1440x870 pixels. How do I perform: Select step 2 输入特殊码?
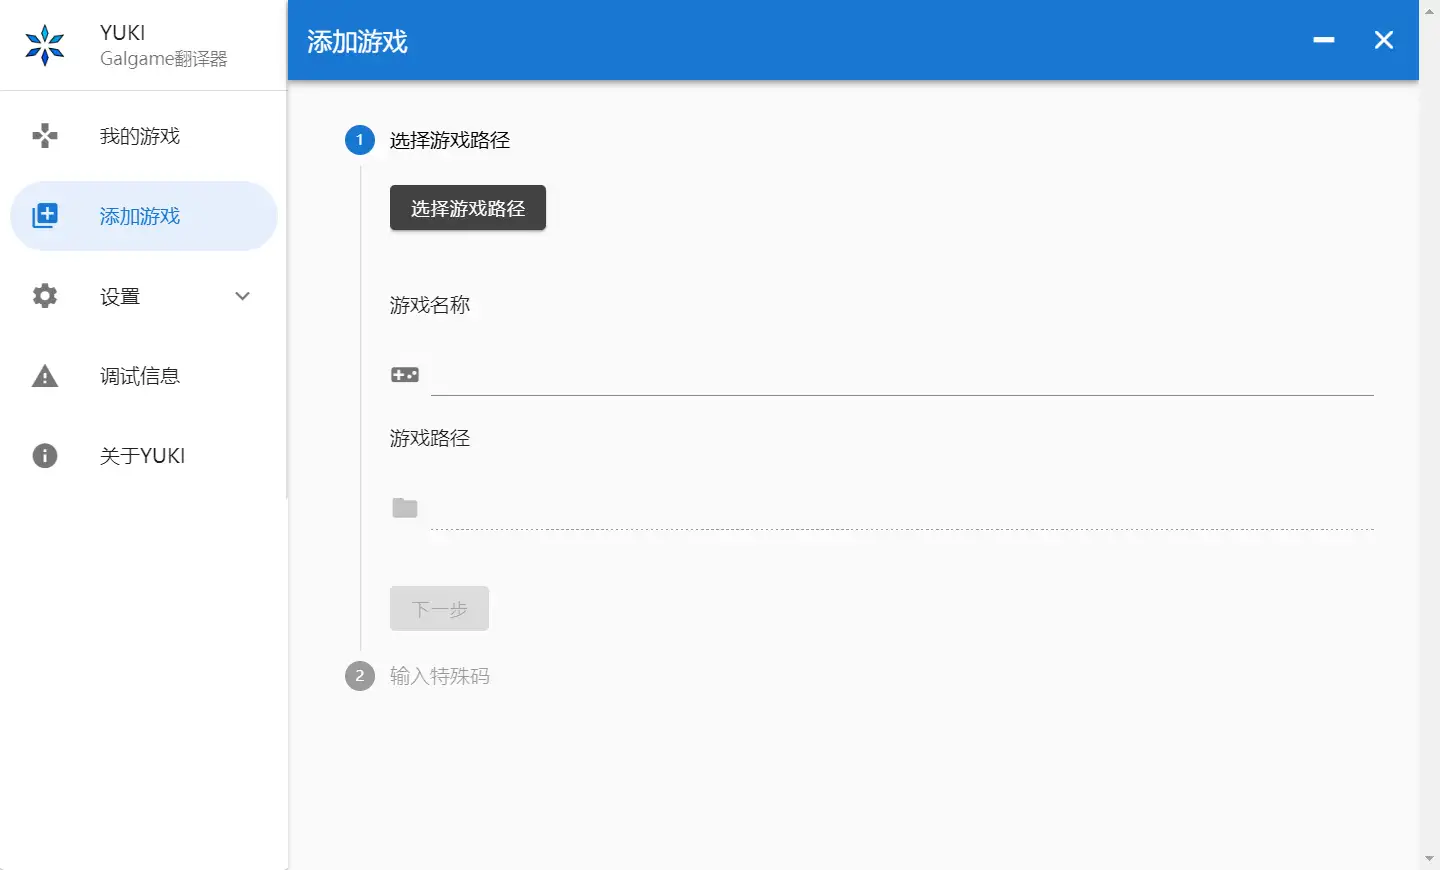point(439,676)
